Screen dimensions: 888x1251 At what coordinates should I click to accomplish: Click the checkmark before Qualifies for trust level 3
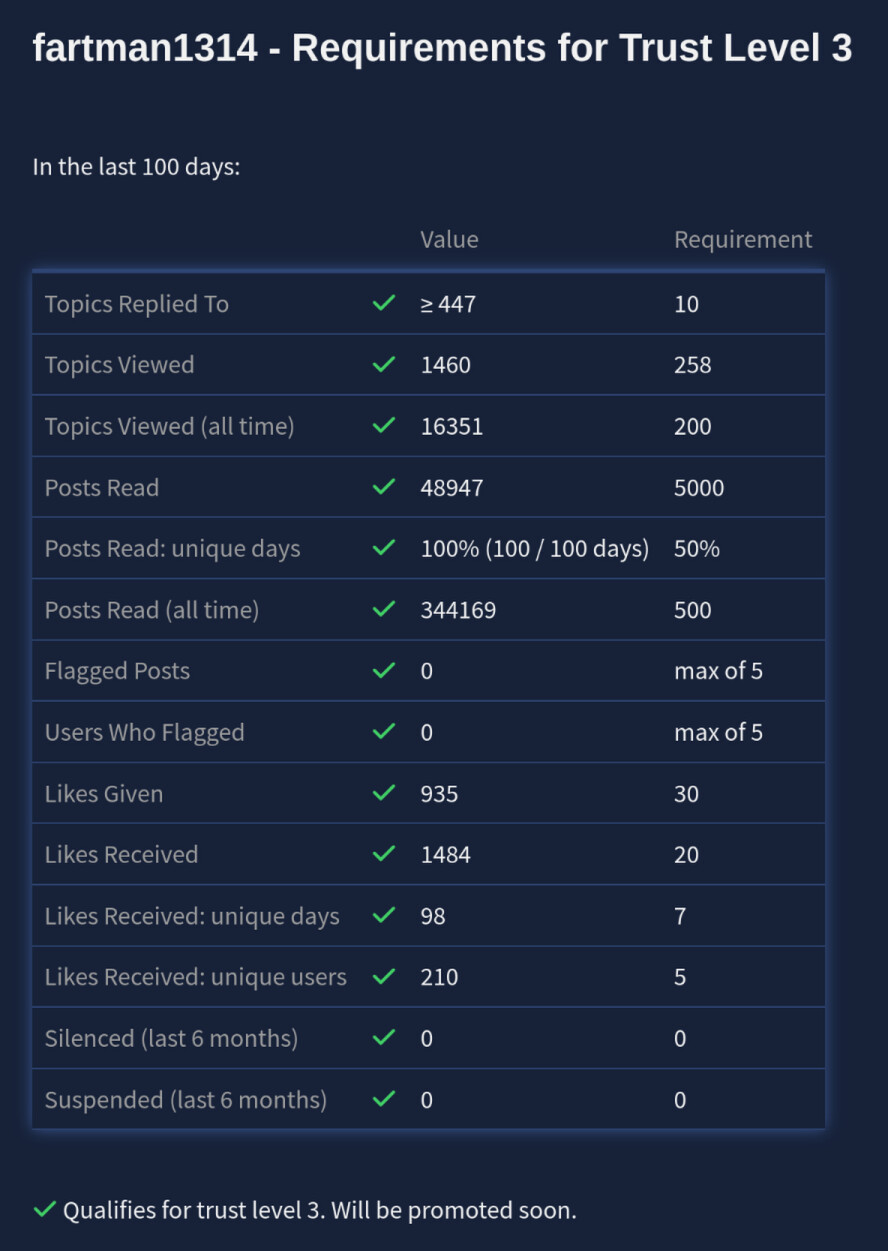44,1210
